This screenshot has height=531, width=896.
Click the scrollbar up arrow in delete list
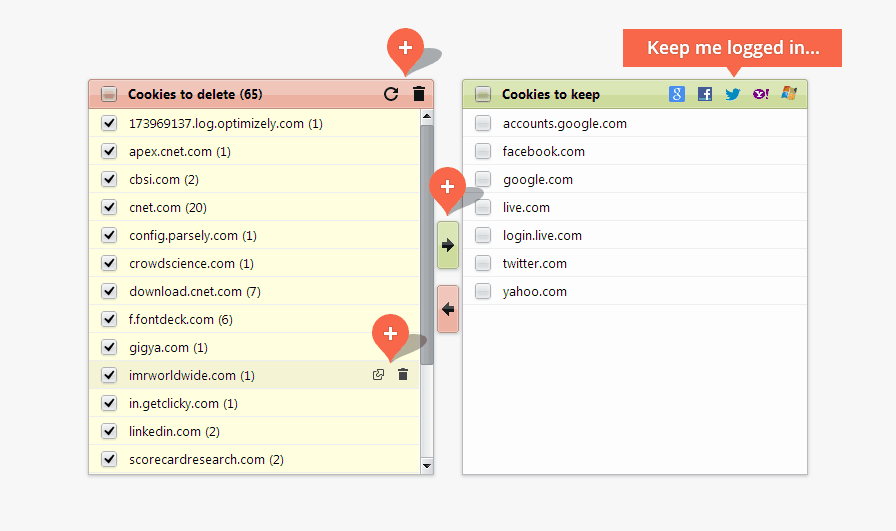(427, 116)
